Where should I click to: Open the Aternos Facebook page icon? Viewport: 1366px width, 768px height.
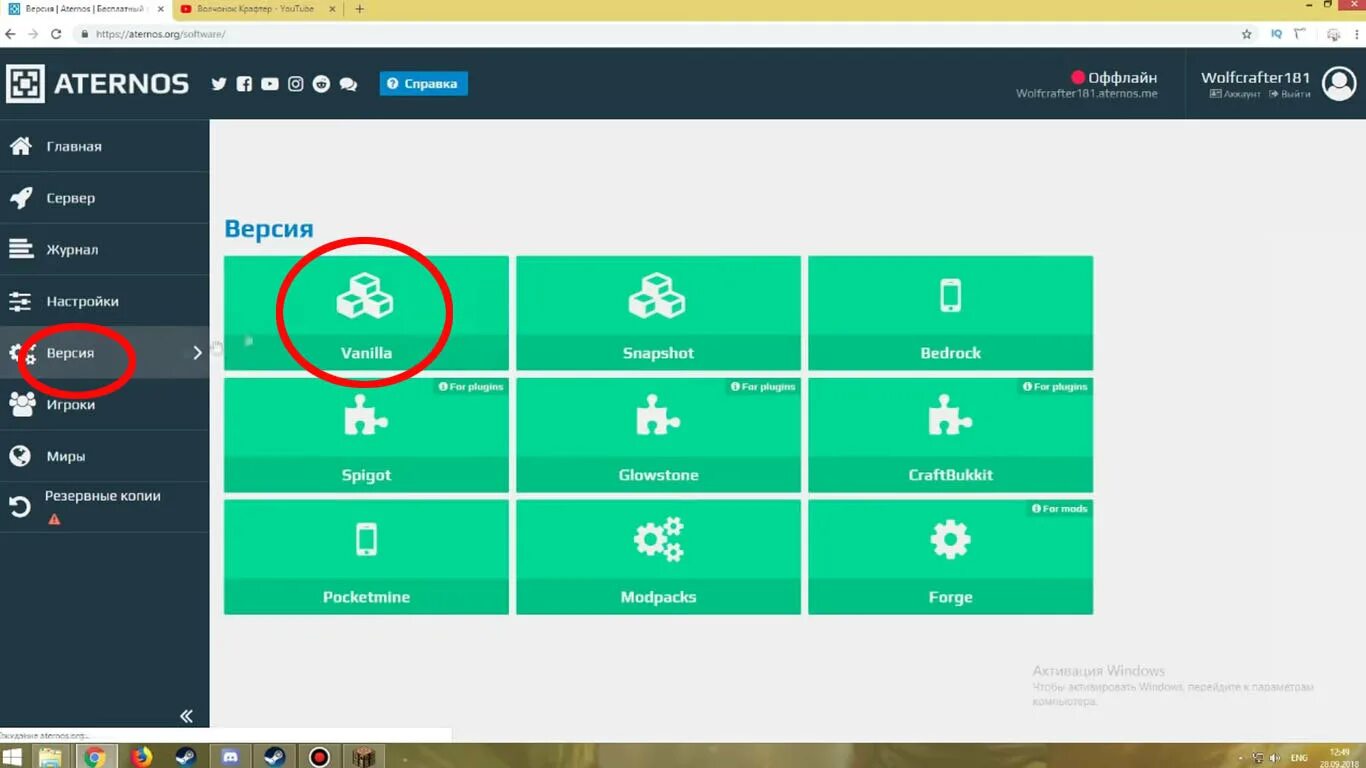(x=244, y=84)
